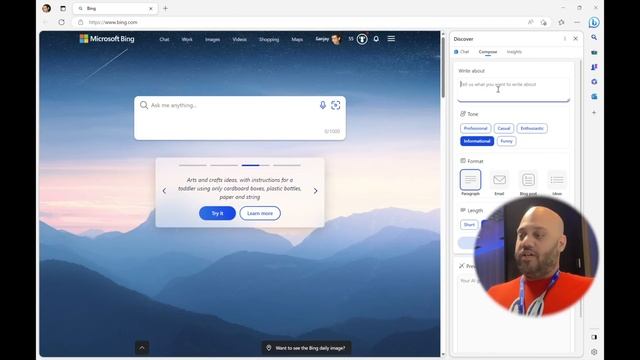The image size is (640, 360).
Task: Click the visual search camera icon
Action: click(x=336, y=105)
